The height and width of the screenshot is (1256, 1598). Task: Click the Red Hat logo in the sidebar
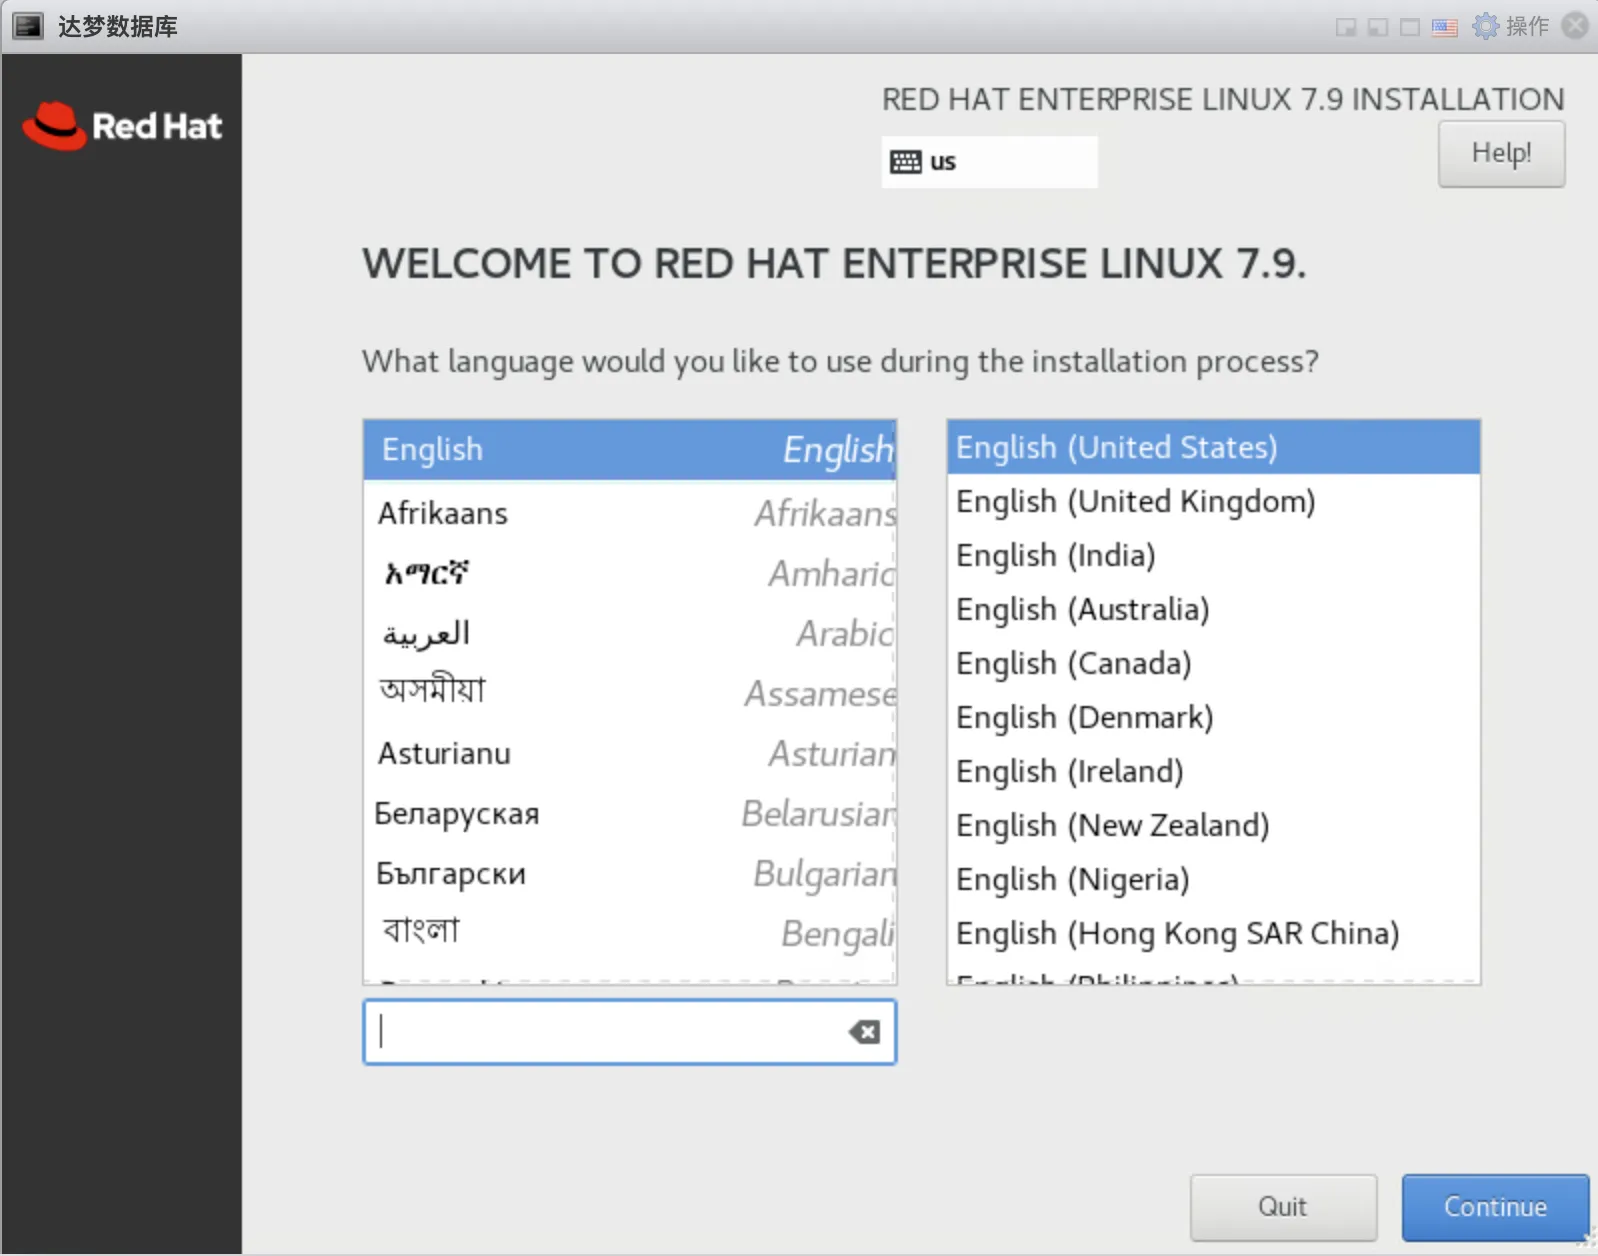coord(122,127)
